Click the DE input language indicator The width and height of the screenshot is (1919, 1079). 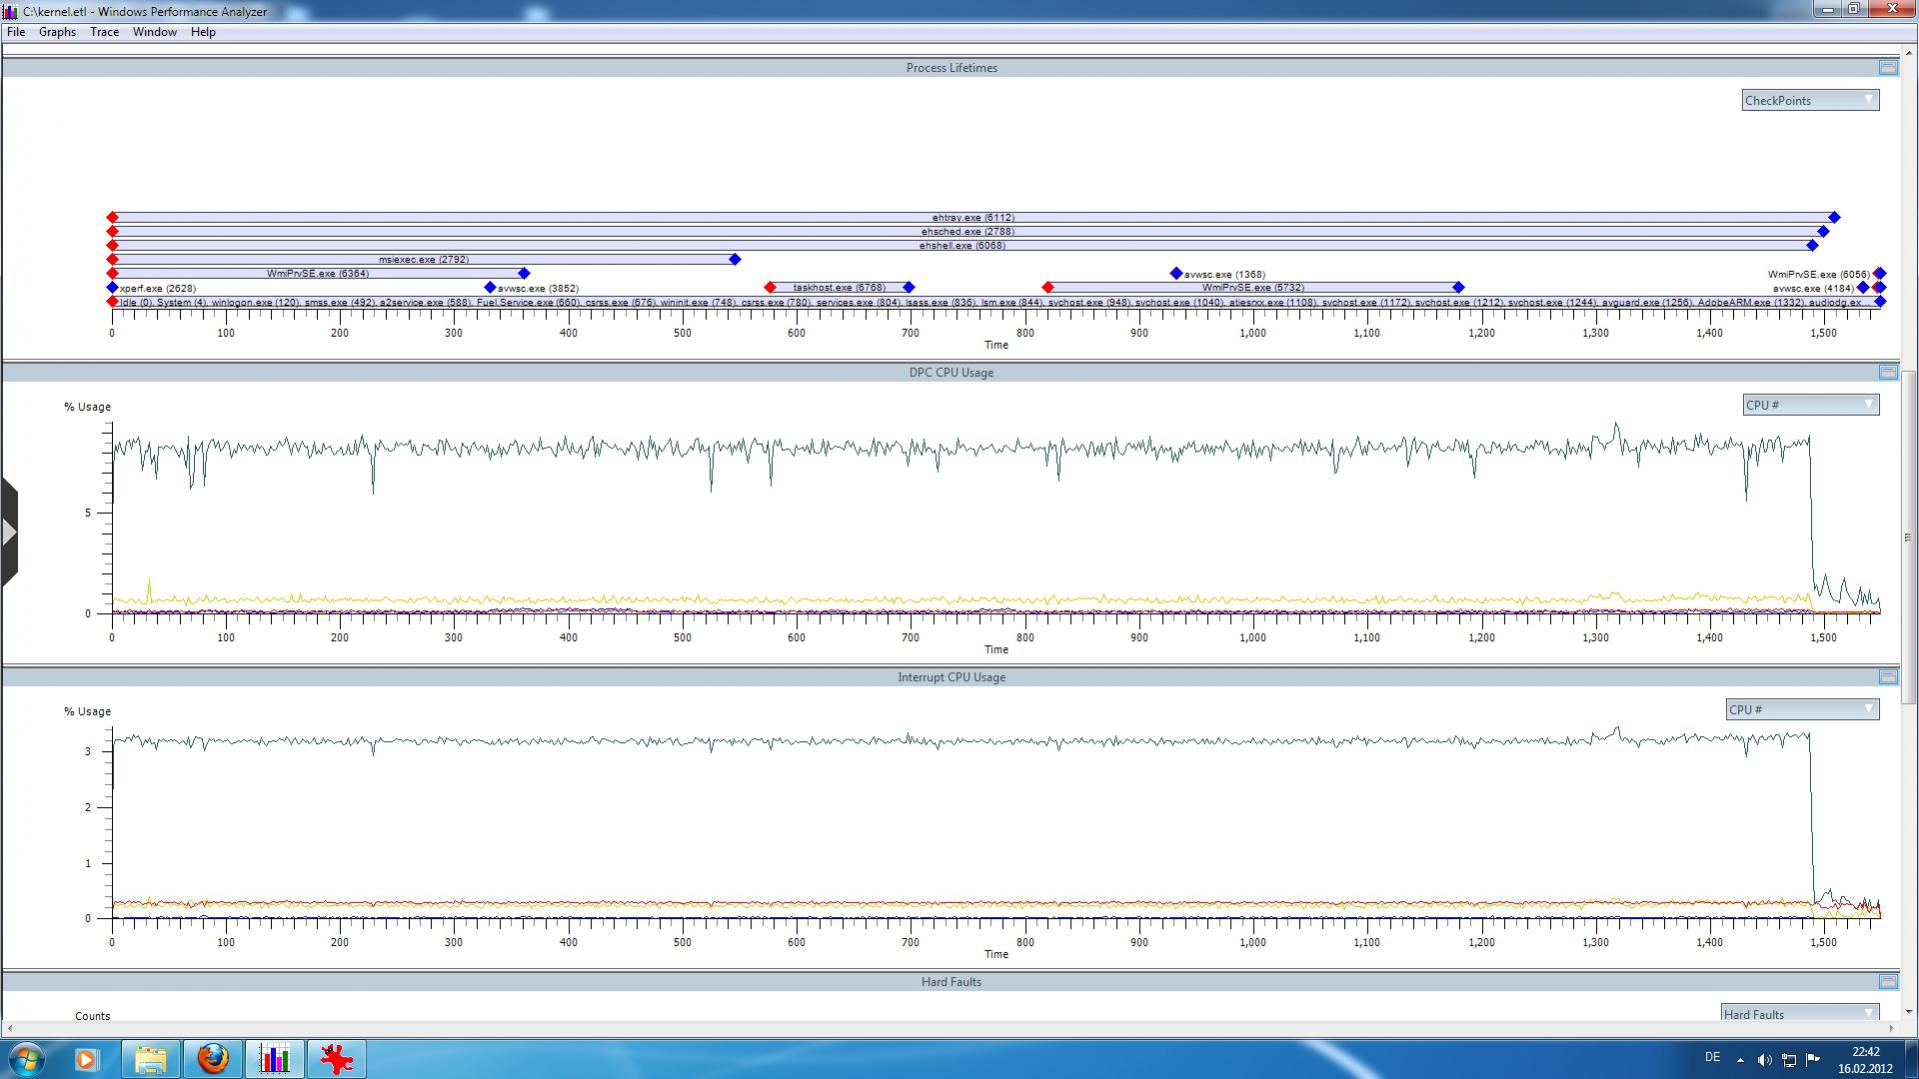[1712, 1057]
